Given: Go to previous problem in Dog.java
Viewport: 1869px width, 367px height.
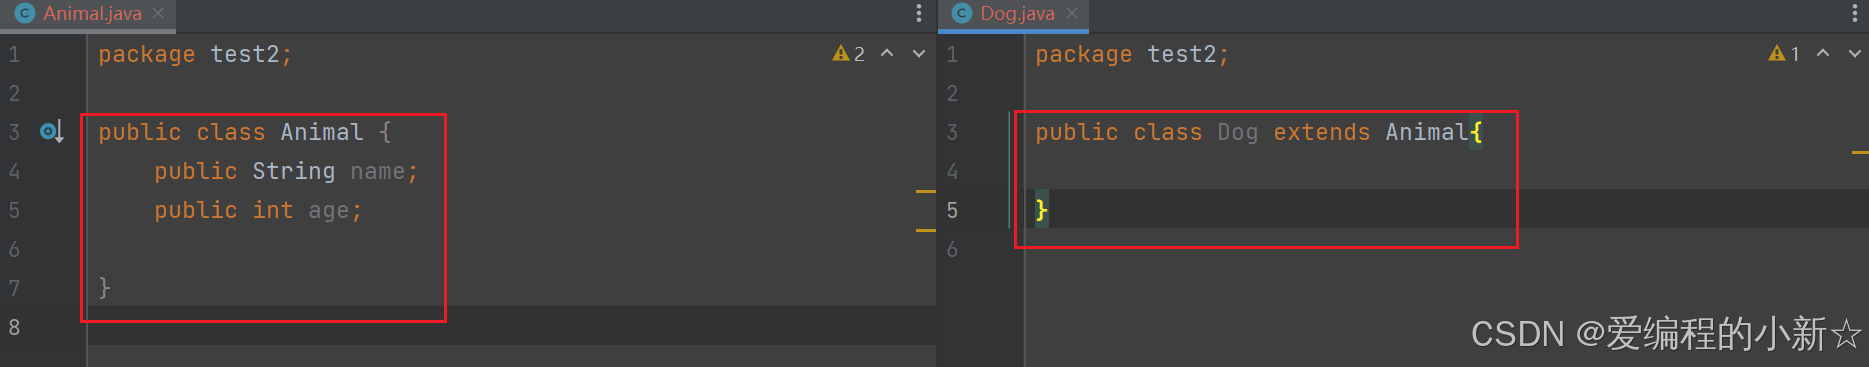Looking at the screenshot, I should click(x=1823, y=54).
